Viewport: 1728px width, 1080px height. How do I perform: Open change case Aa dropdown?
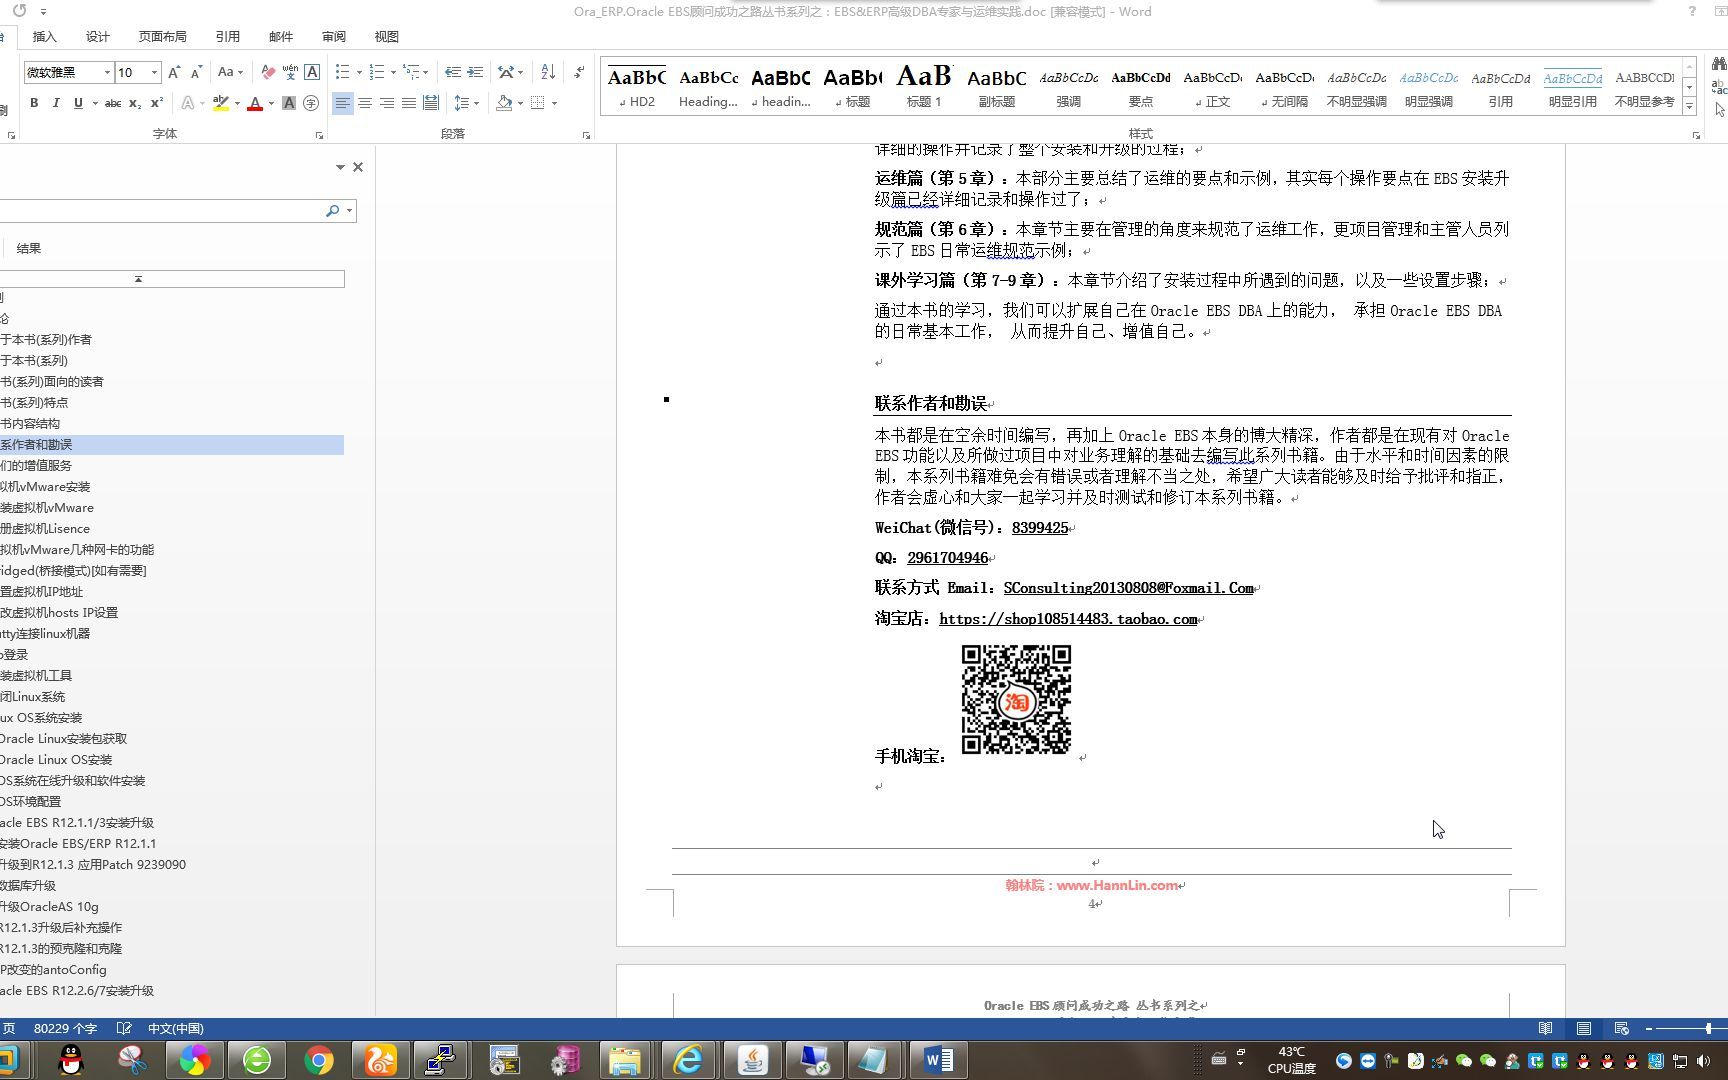pos(230,72)
